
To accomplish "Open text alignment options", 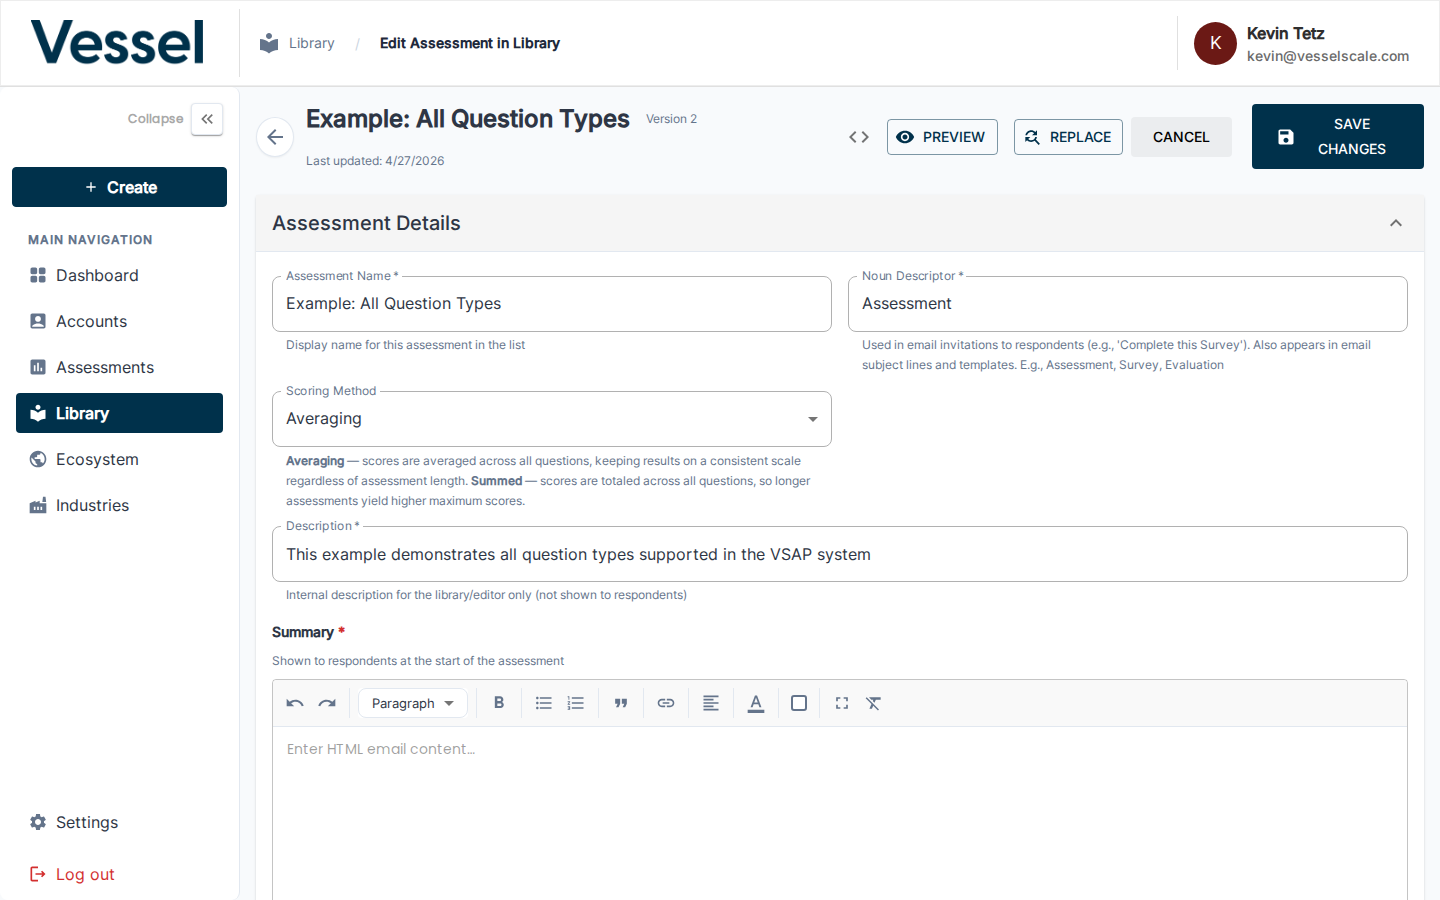I will pyautogui.click(x=711, y=703).
